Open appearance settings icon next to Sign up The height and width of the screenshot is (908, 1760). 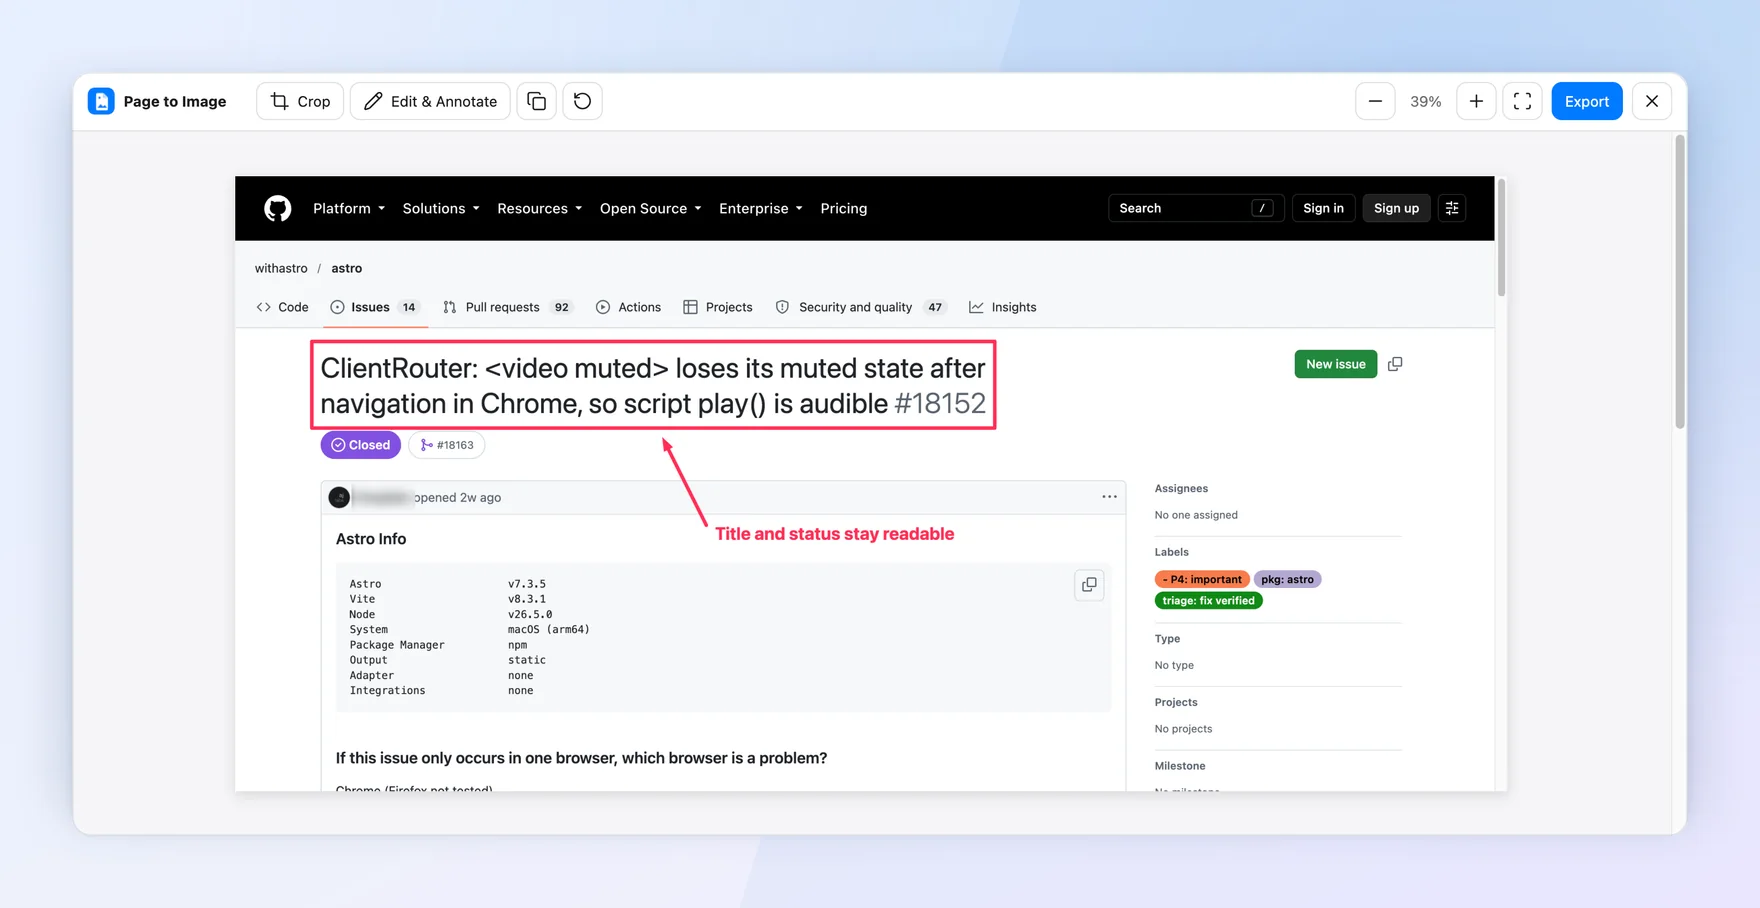(1452, 208)
